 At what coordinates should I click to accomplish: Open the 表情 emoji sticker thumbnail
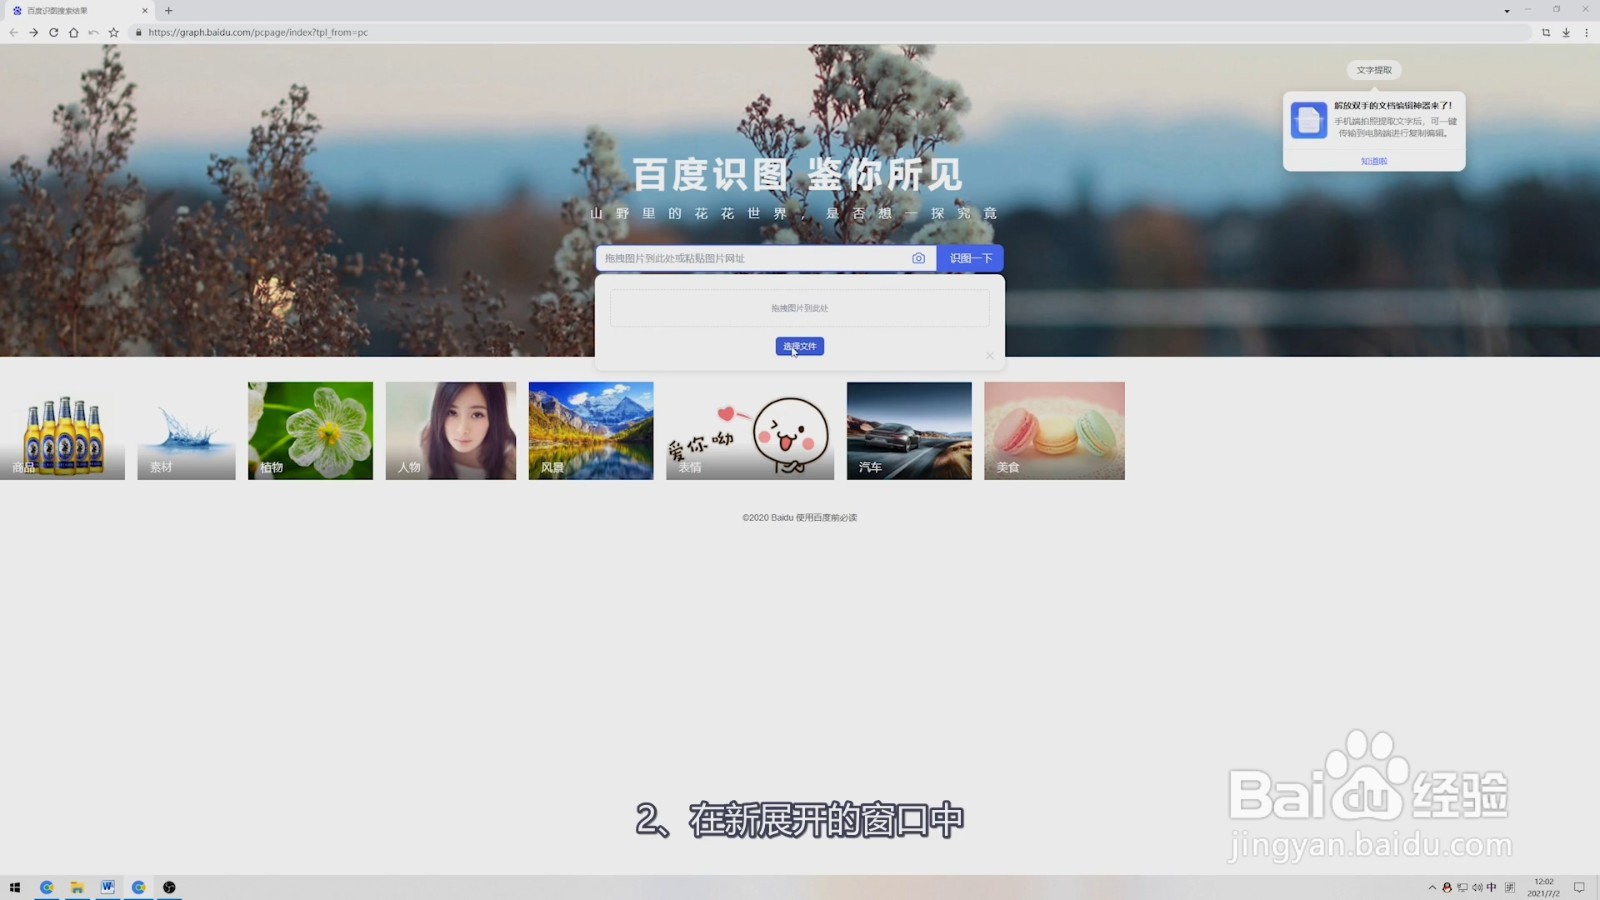coord(750,431)
